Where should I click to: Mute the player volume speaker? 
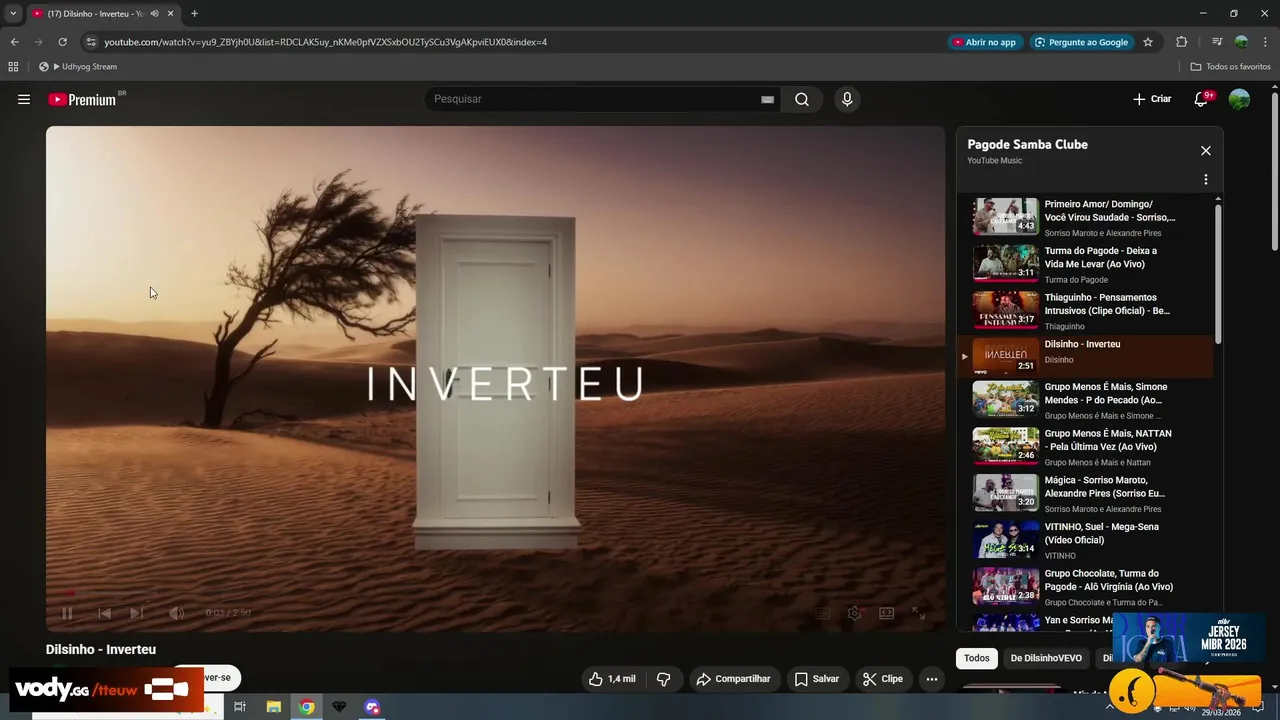176,613
